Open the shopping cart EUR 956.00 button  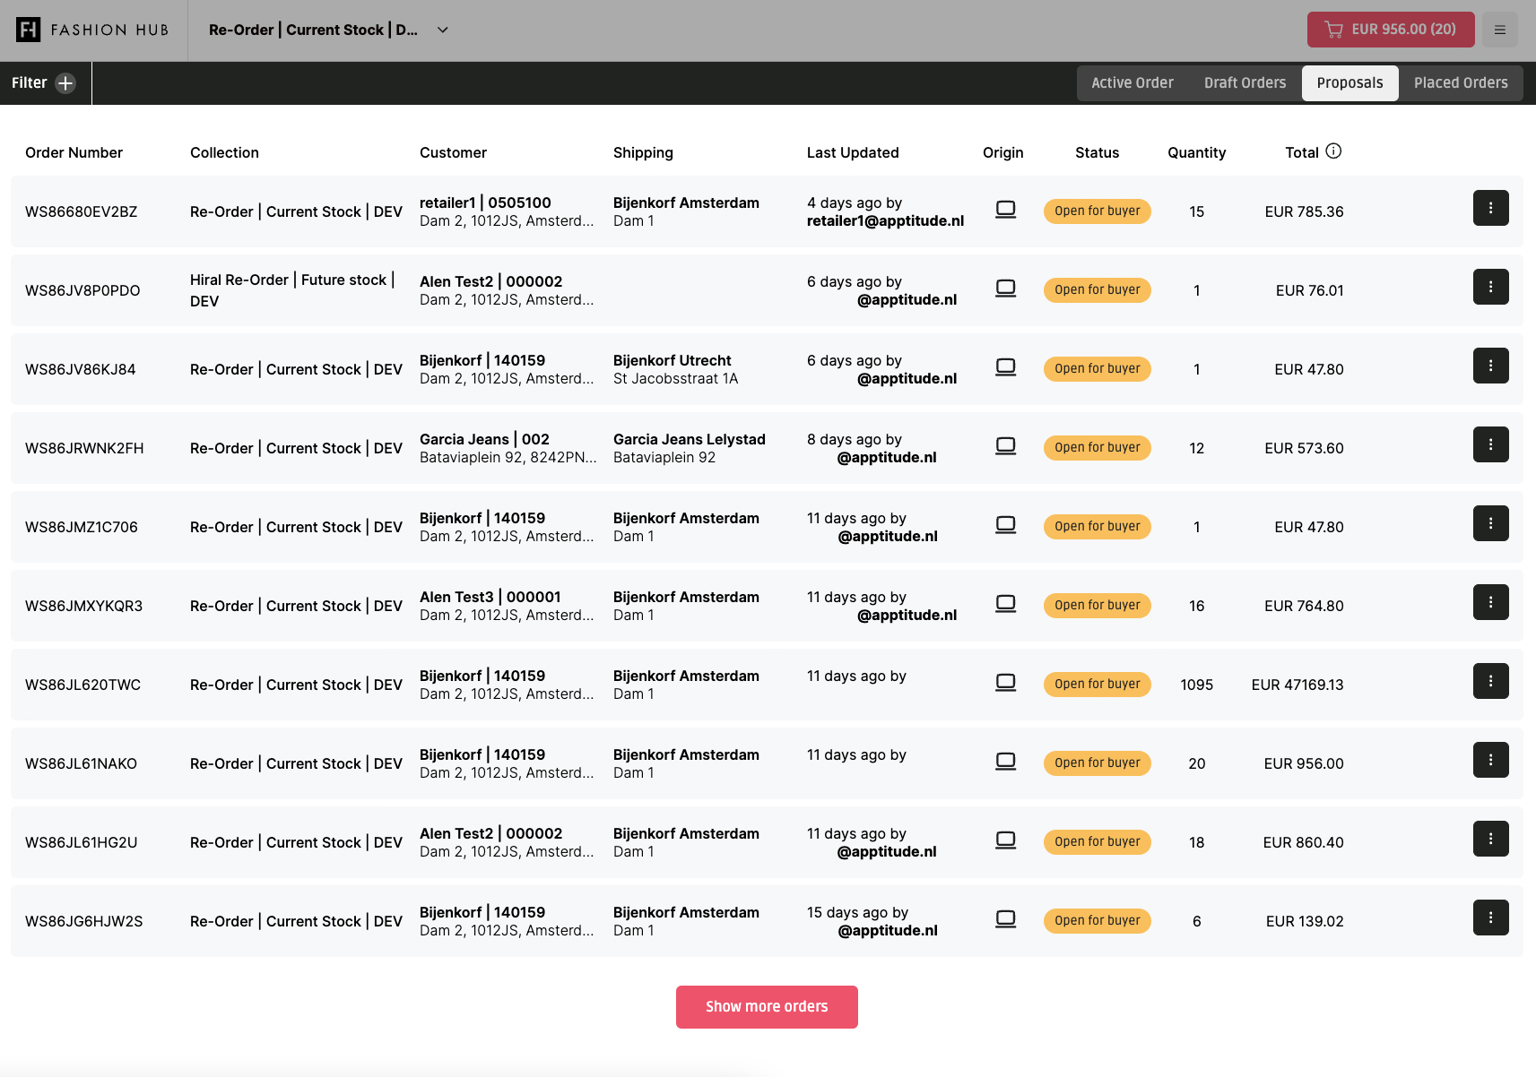click(1389, 30)
